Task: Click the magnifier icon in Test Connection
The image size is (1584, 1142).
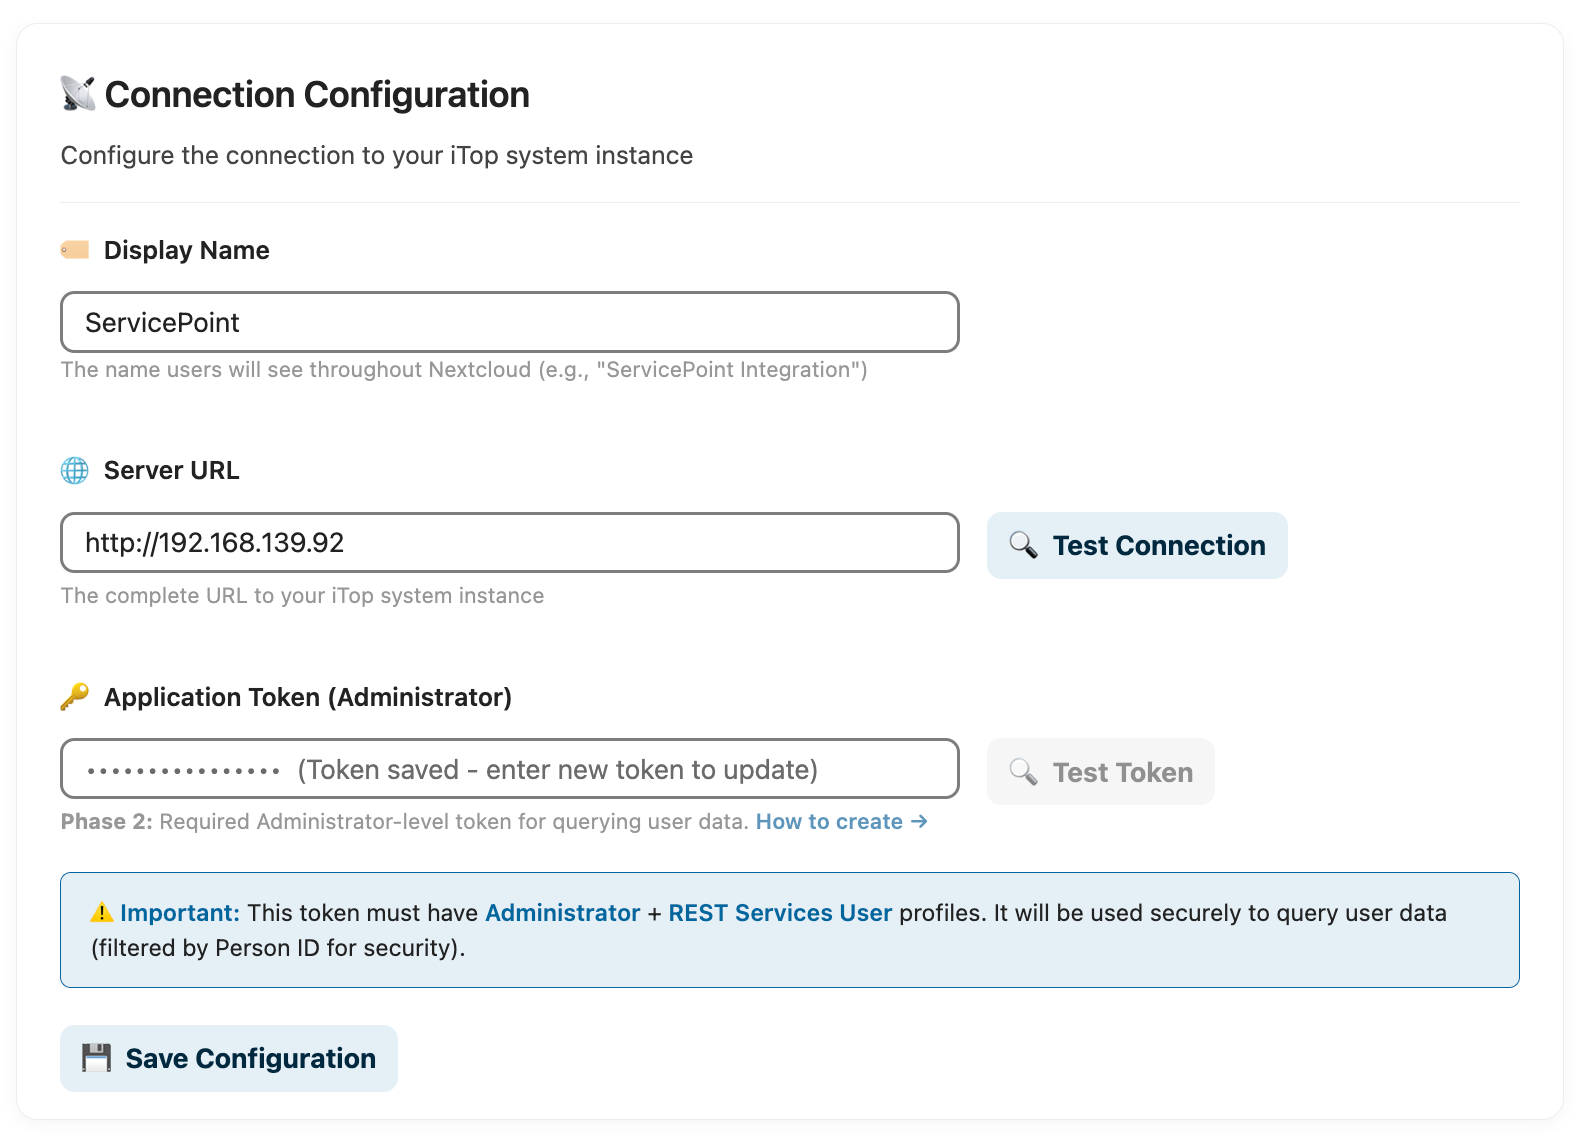Action: pos(1023,545)
